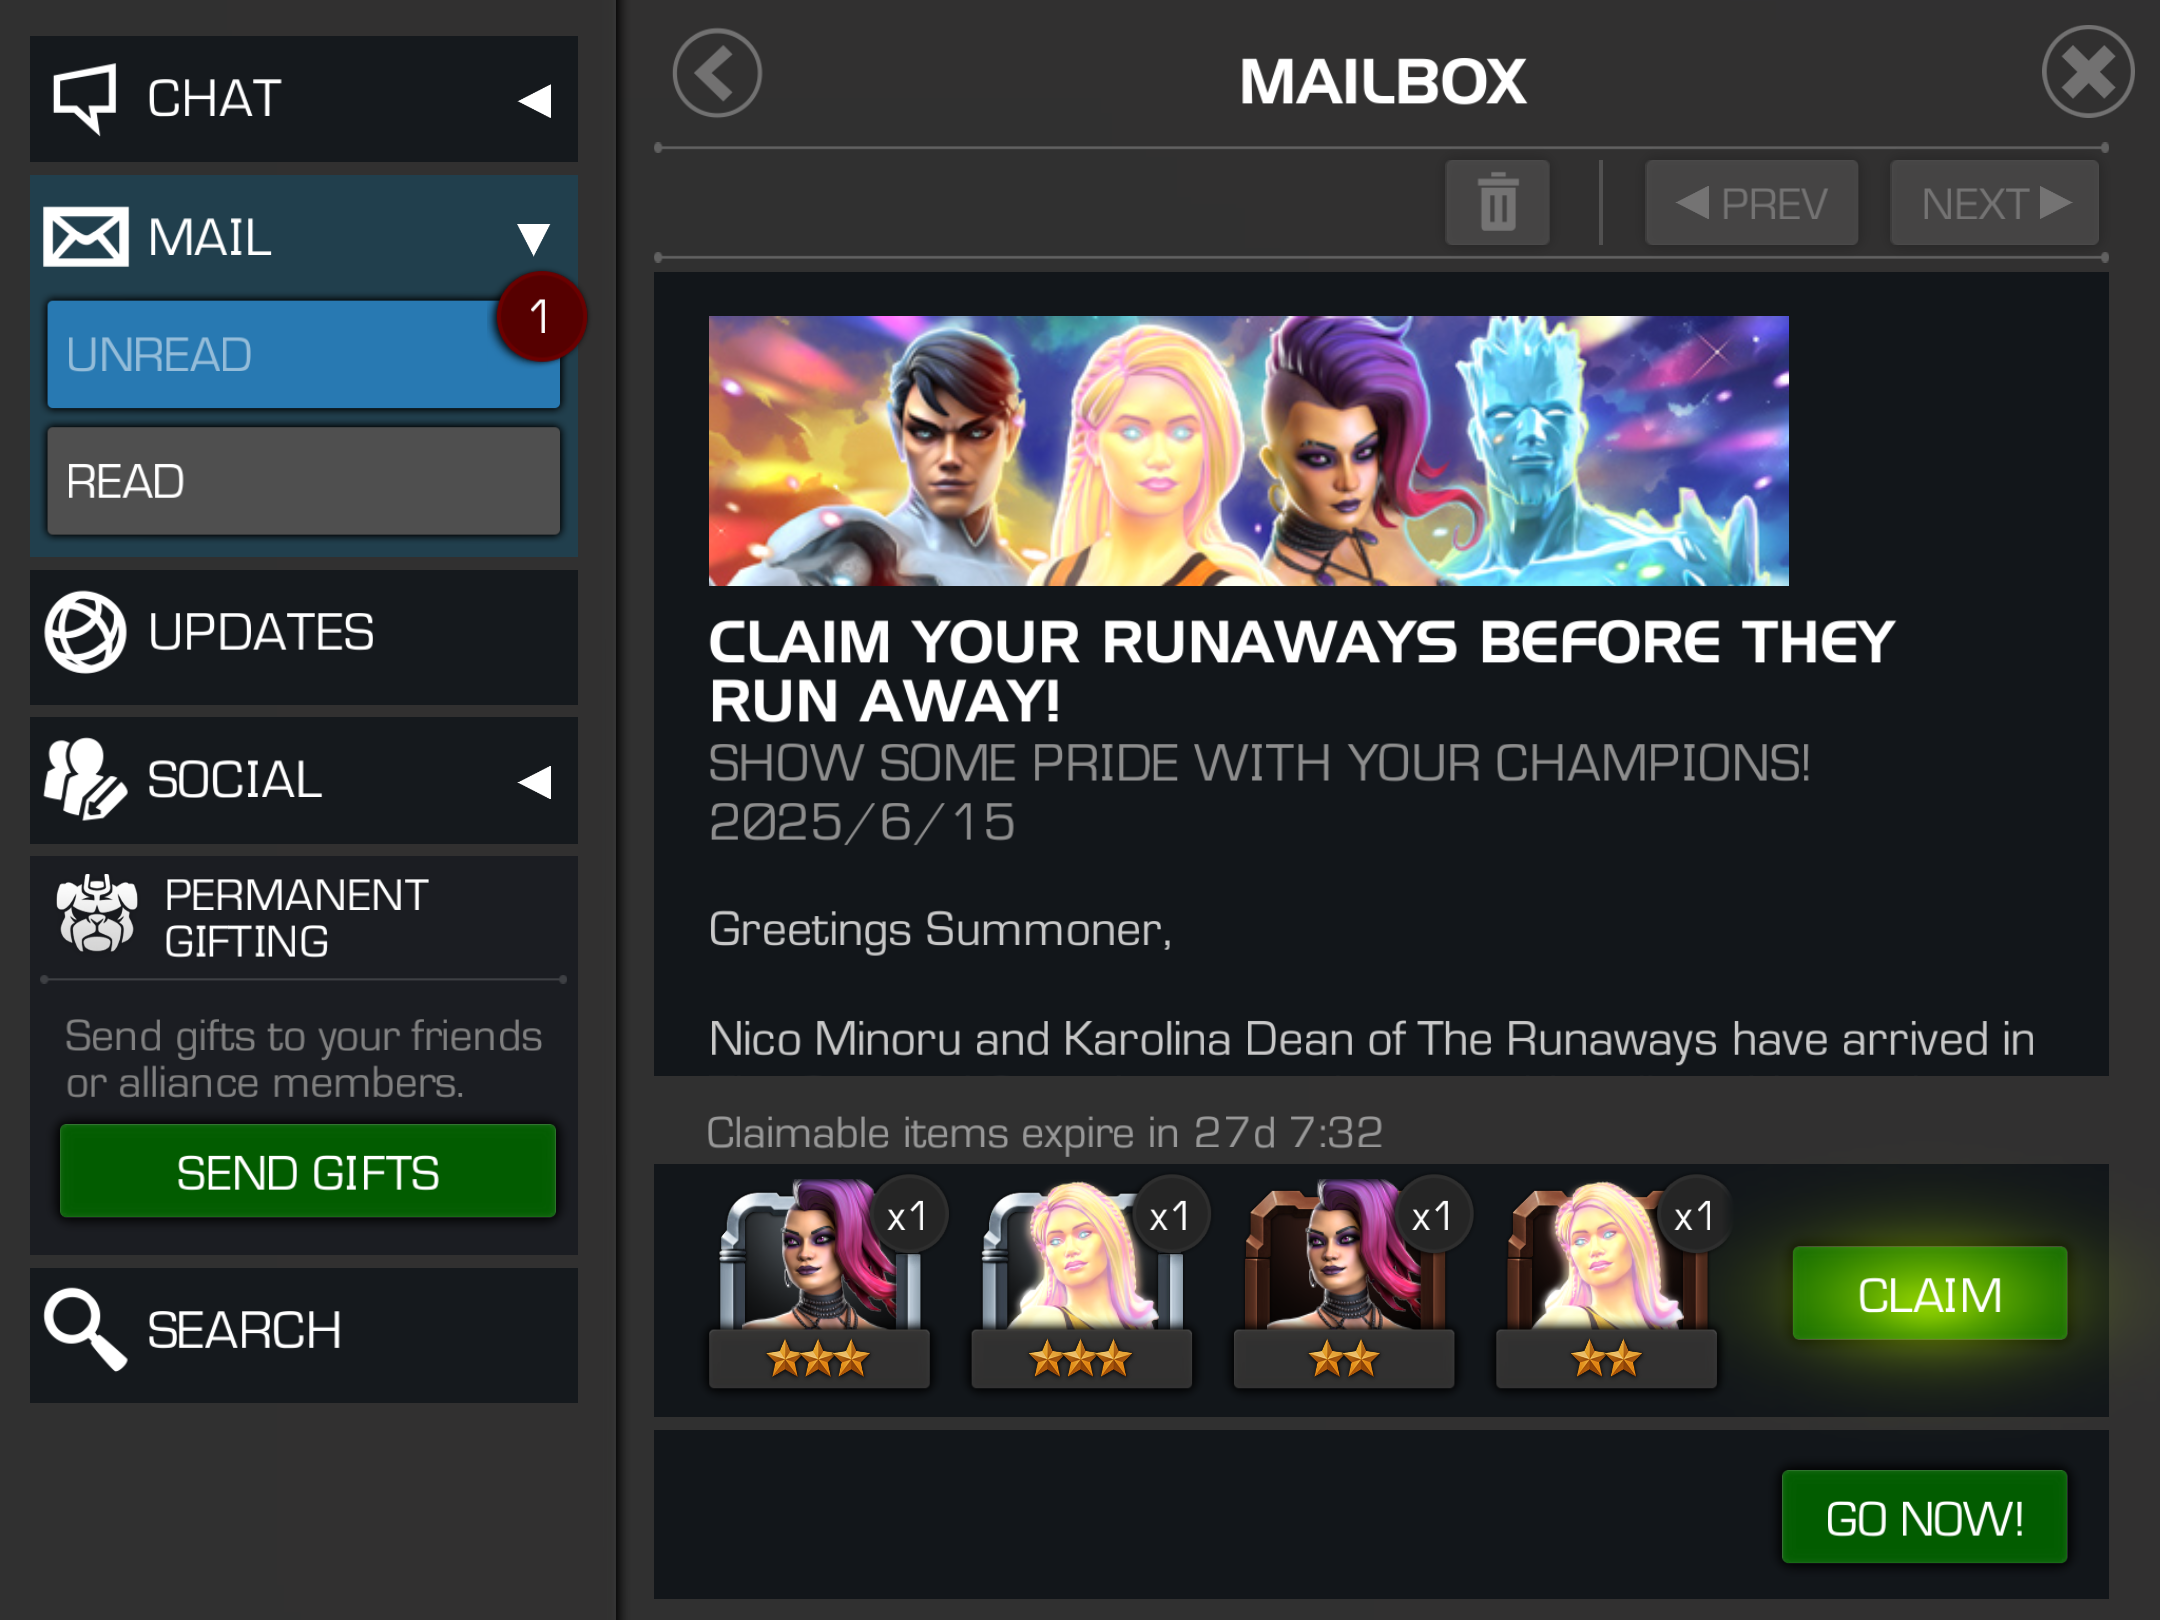Claim the mail rewards
The image size is (2160, 1620).
click(x=1929, y=1294)
